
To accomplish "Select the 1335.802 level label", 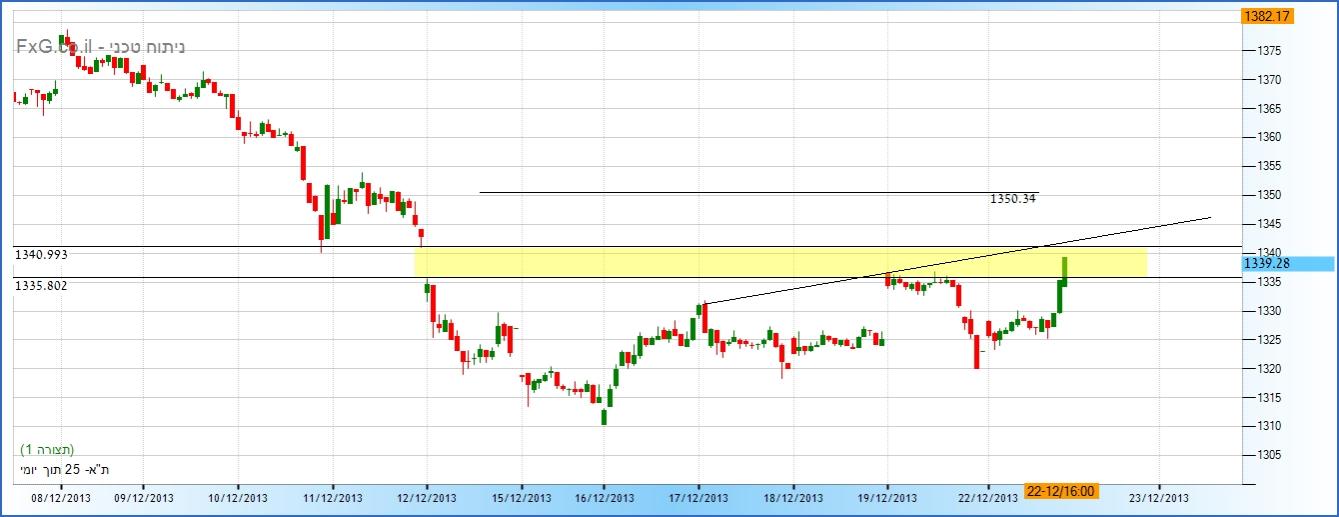I will point(40,286).
